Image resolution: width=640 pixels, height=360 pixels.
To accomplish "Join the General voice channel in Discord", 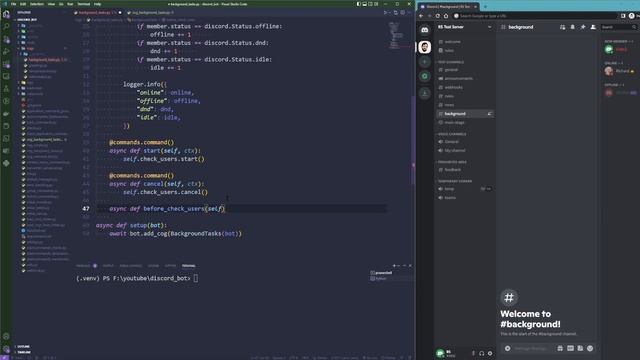I will pyautogui.click(x=451, y=142).
